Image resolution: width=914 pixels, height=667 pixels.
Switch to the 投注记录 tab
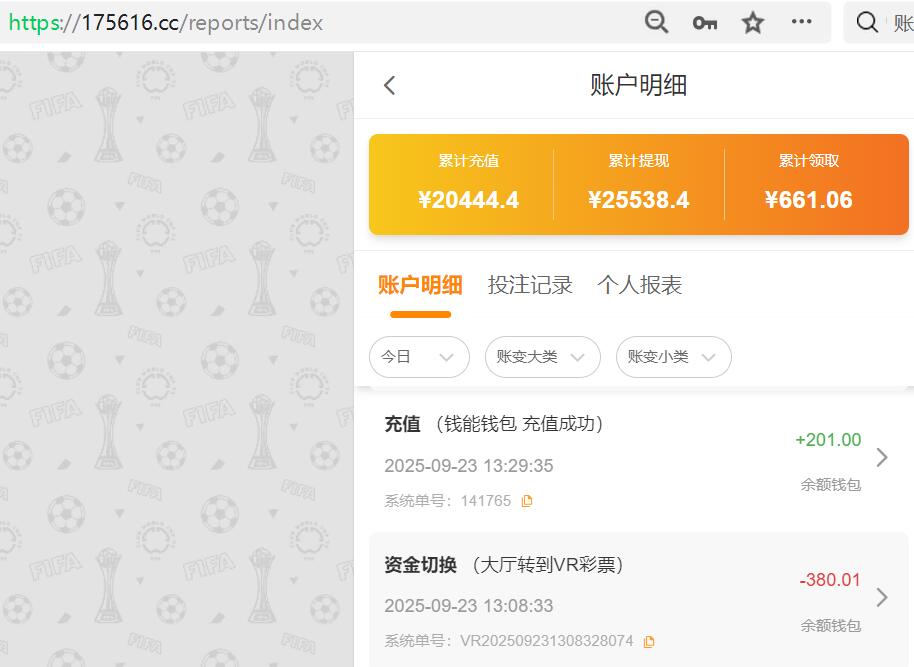coord(530,285)
